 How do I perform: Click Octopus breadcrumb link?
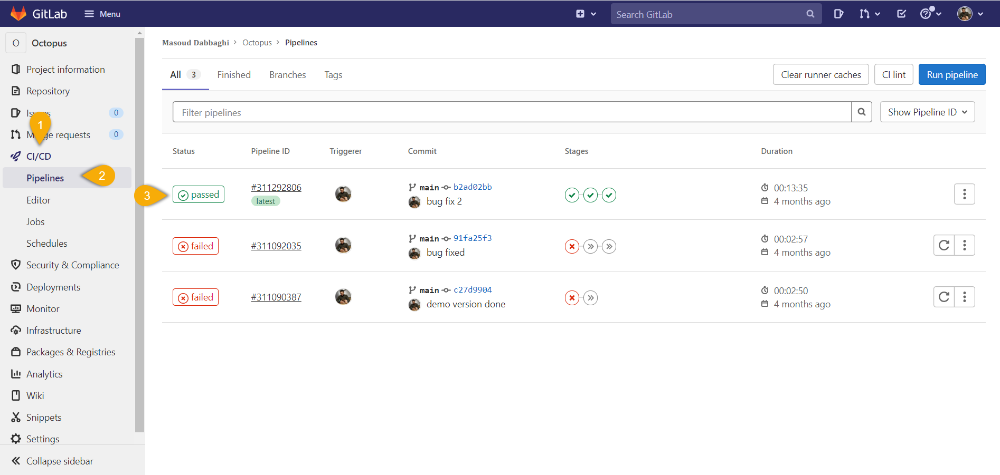click(x=257, y=43)
